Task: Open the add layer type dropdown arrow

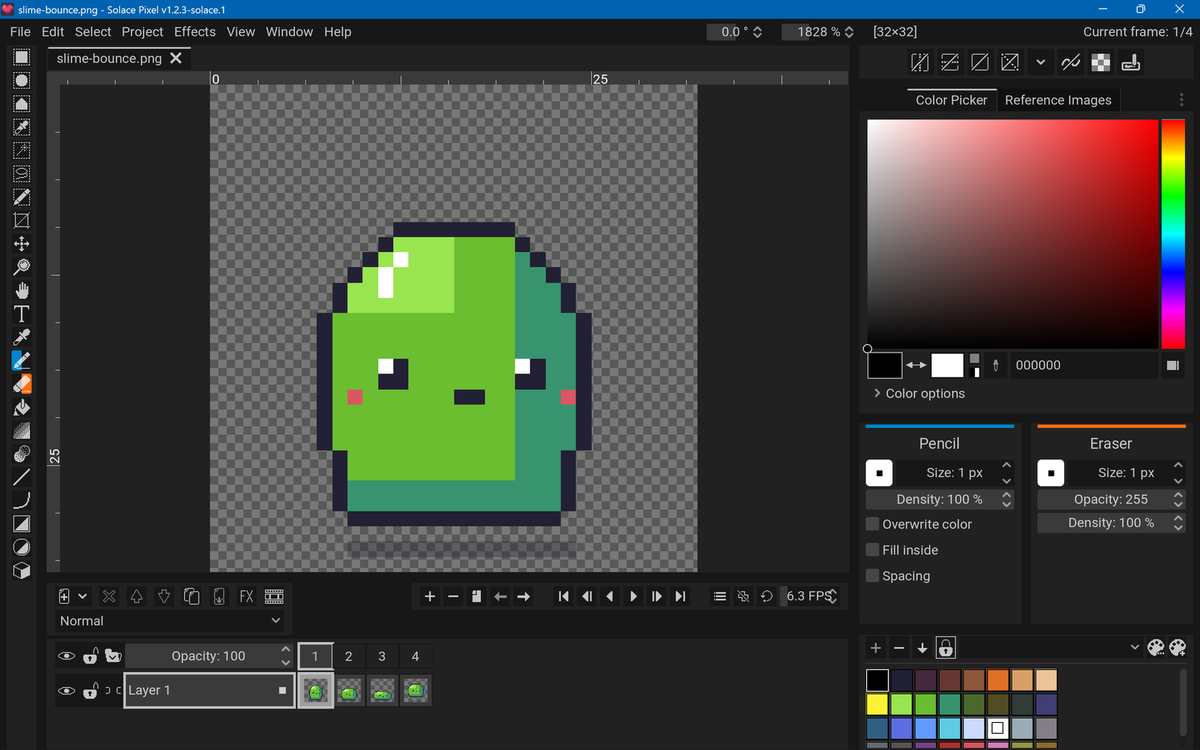Action: pos(82,596)
